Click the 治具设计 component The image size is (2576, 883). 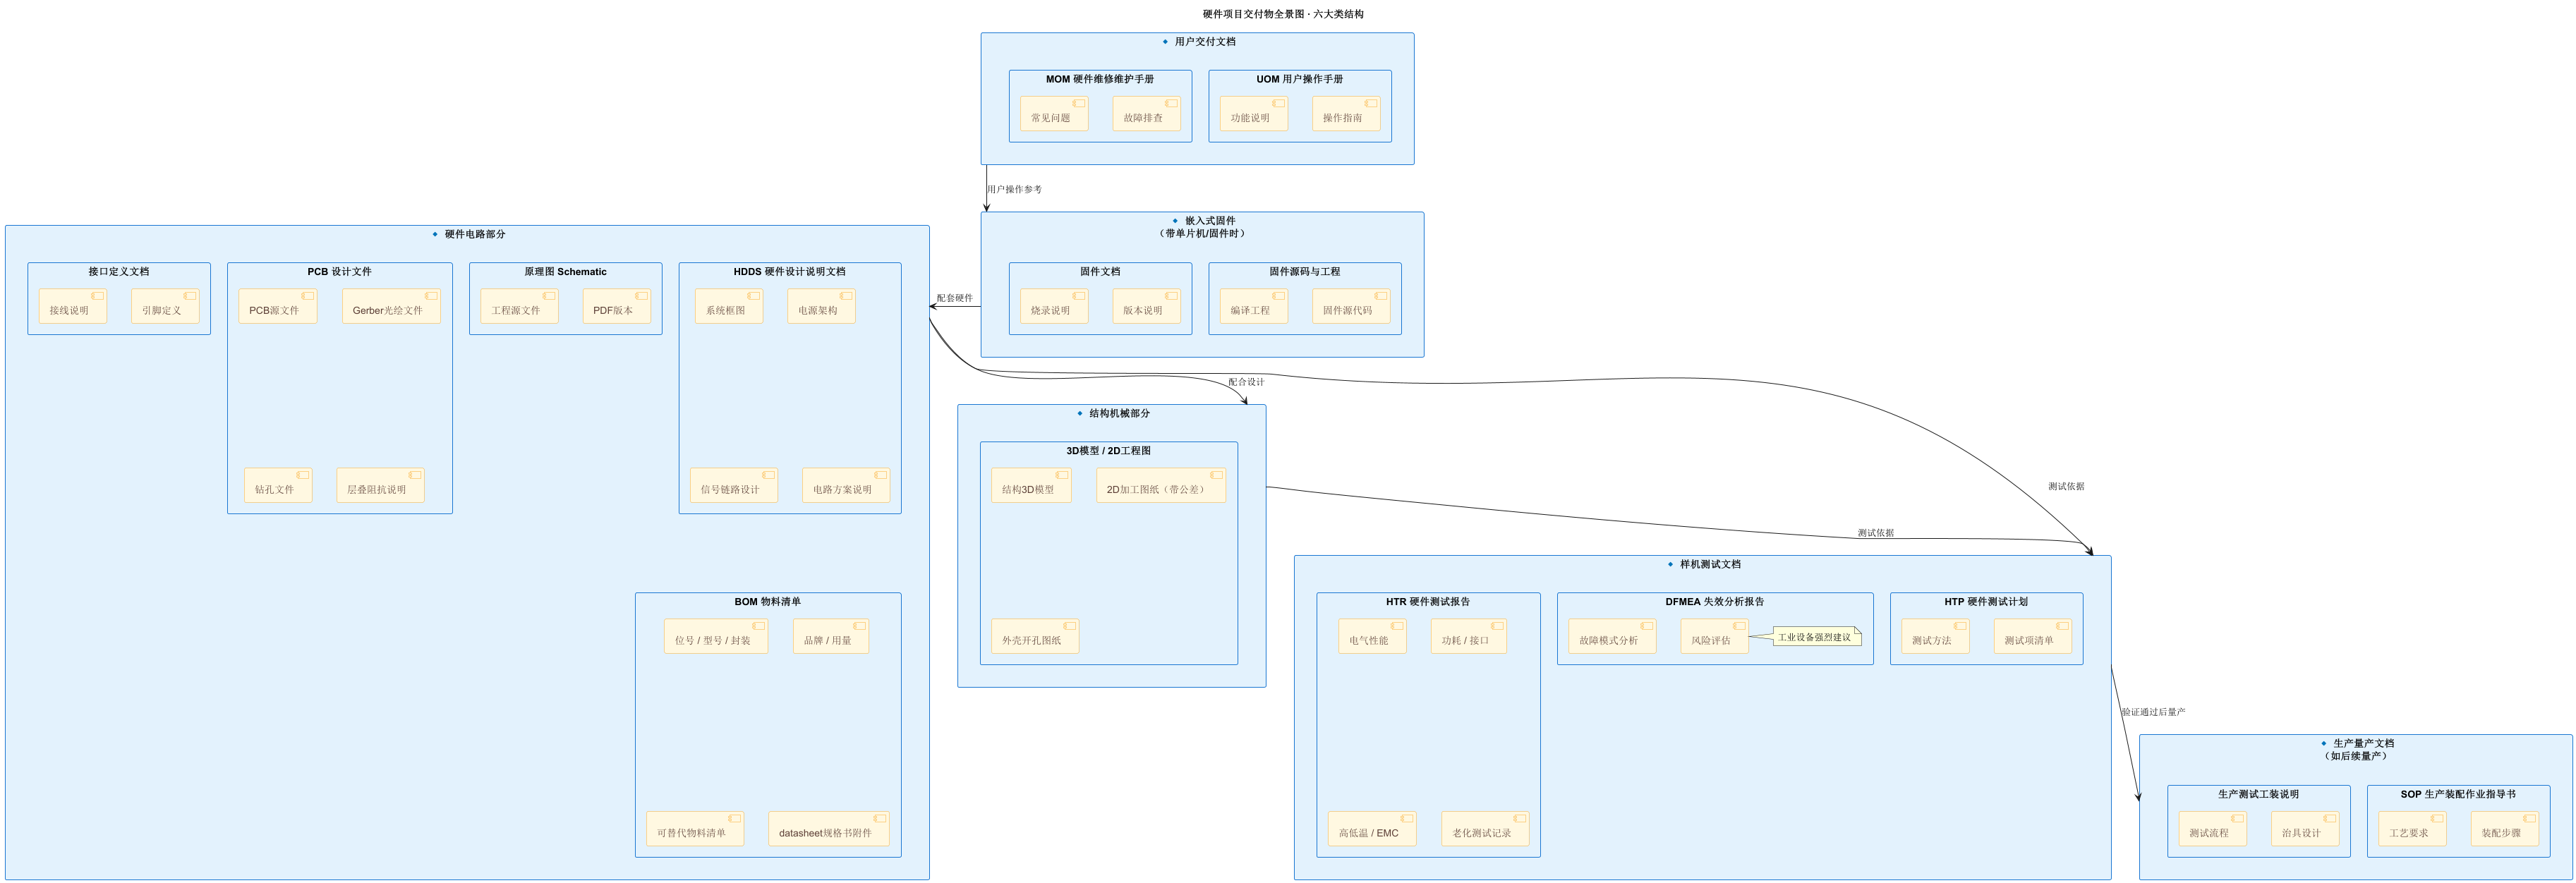coord(2304,829)
